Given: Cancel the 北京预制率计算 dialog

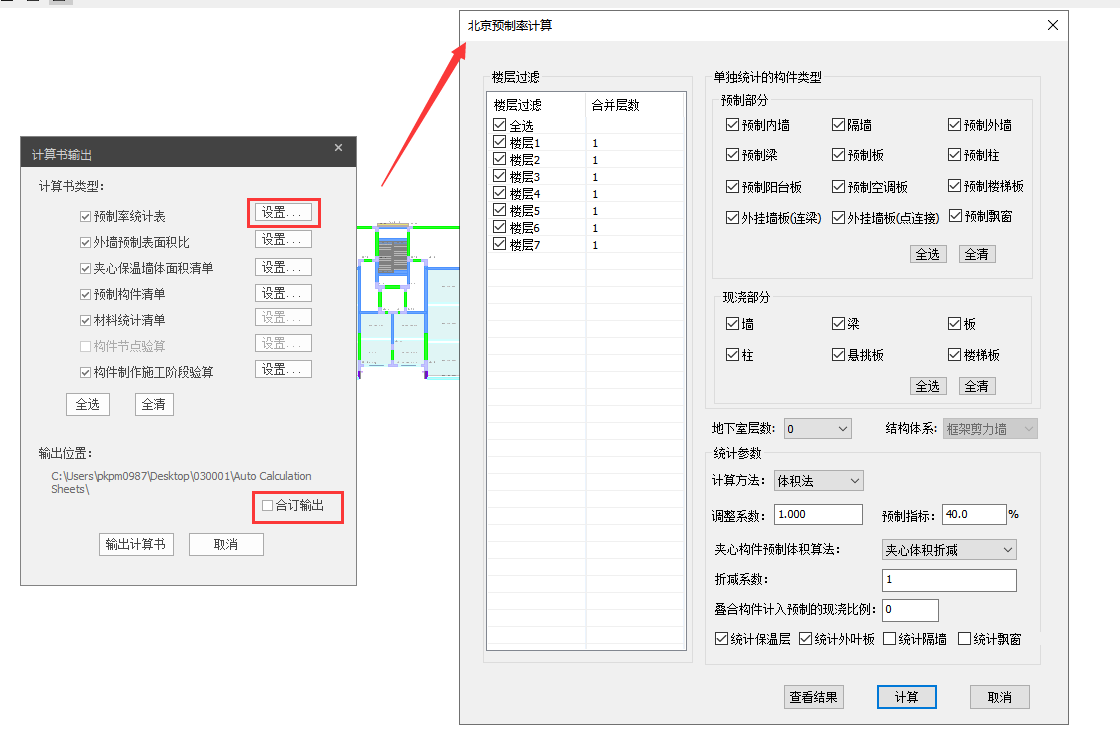Looking at the screenshot, I should pos(999,697).
